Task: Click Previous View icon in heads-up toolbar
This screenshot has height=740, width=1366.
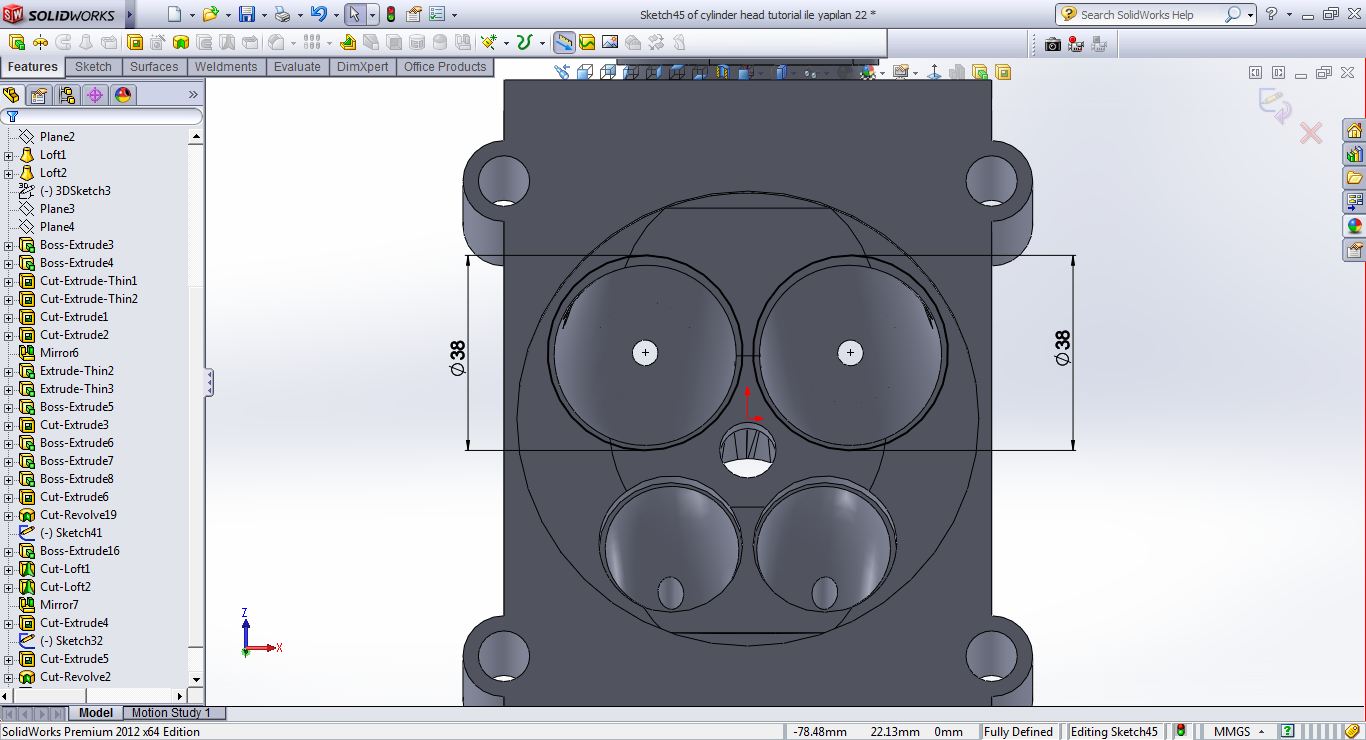Action: point(562,72)
